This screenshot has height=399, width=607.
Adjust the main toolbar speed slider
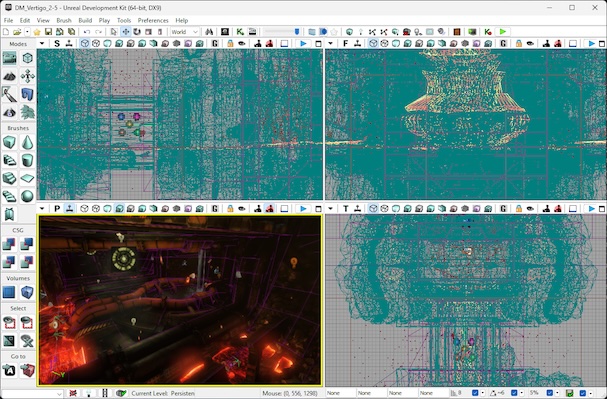click(x=282, y=32)
